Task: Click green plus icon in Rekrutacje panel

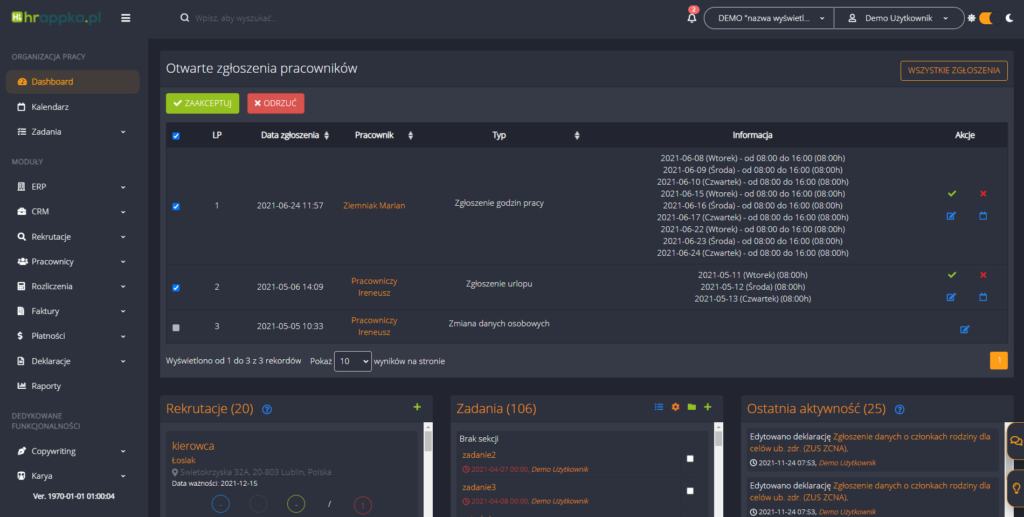Action: click(x=417, y=407)
